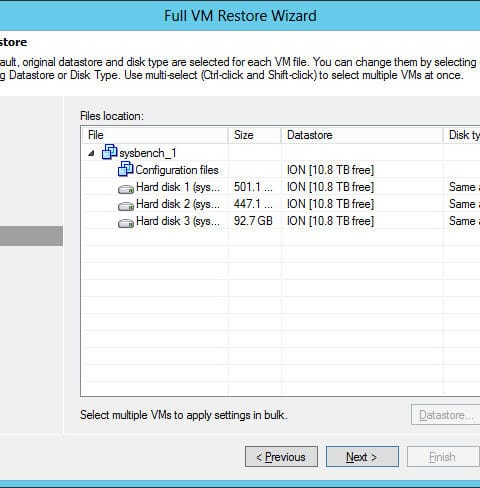The width and height of the screenshot is (480, 488).
Task: Select the Configuration files row
Action: (x=177, y=170)
